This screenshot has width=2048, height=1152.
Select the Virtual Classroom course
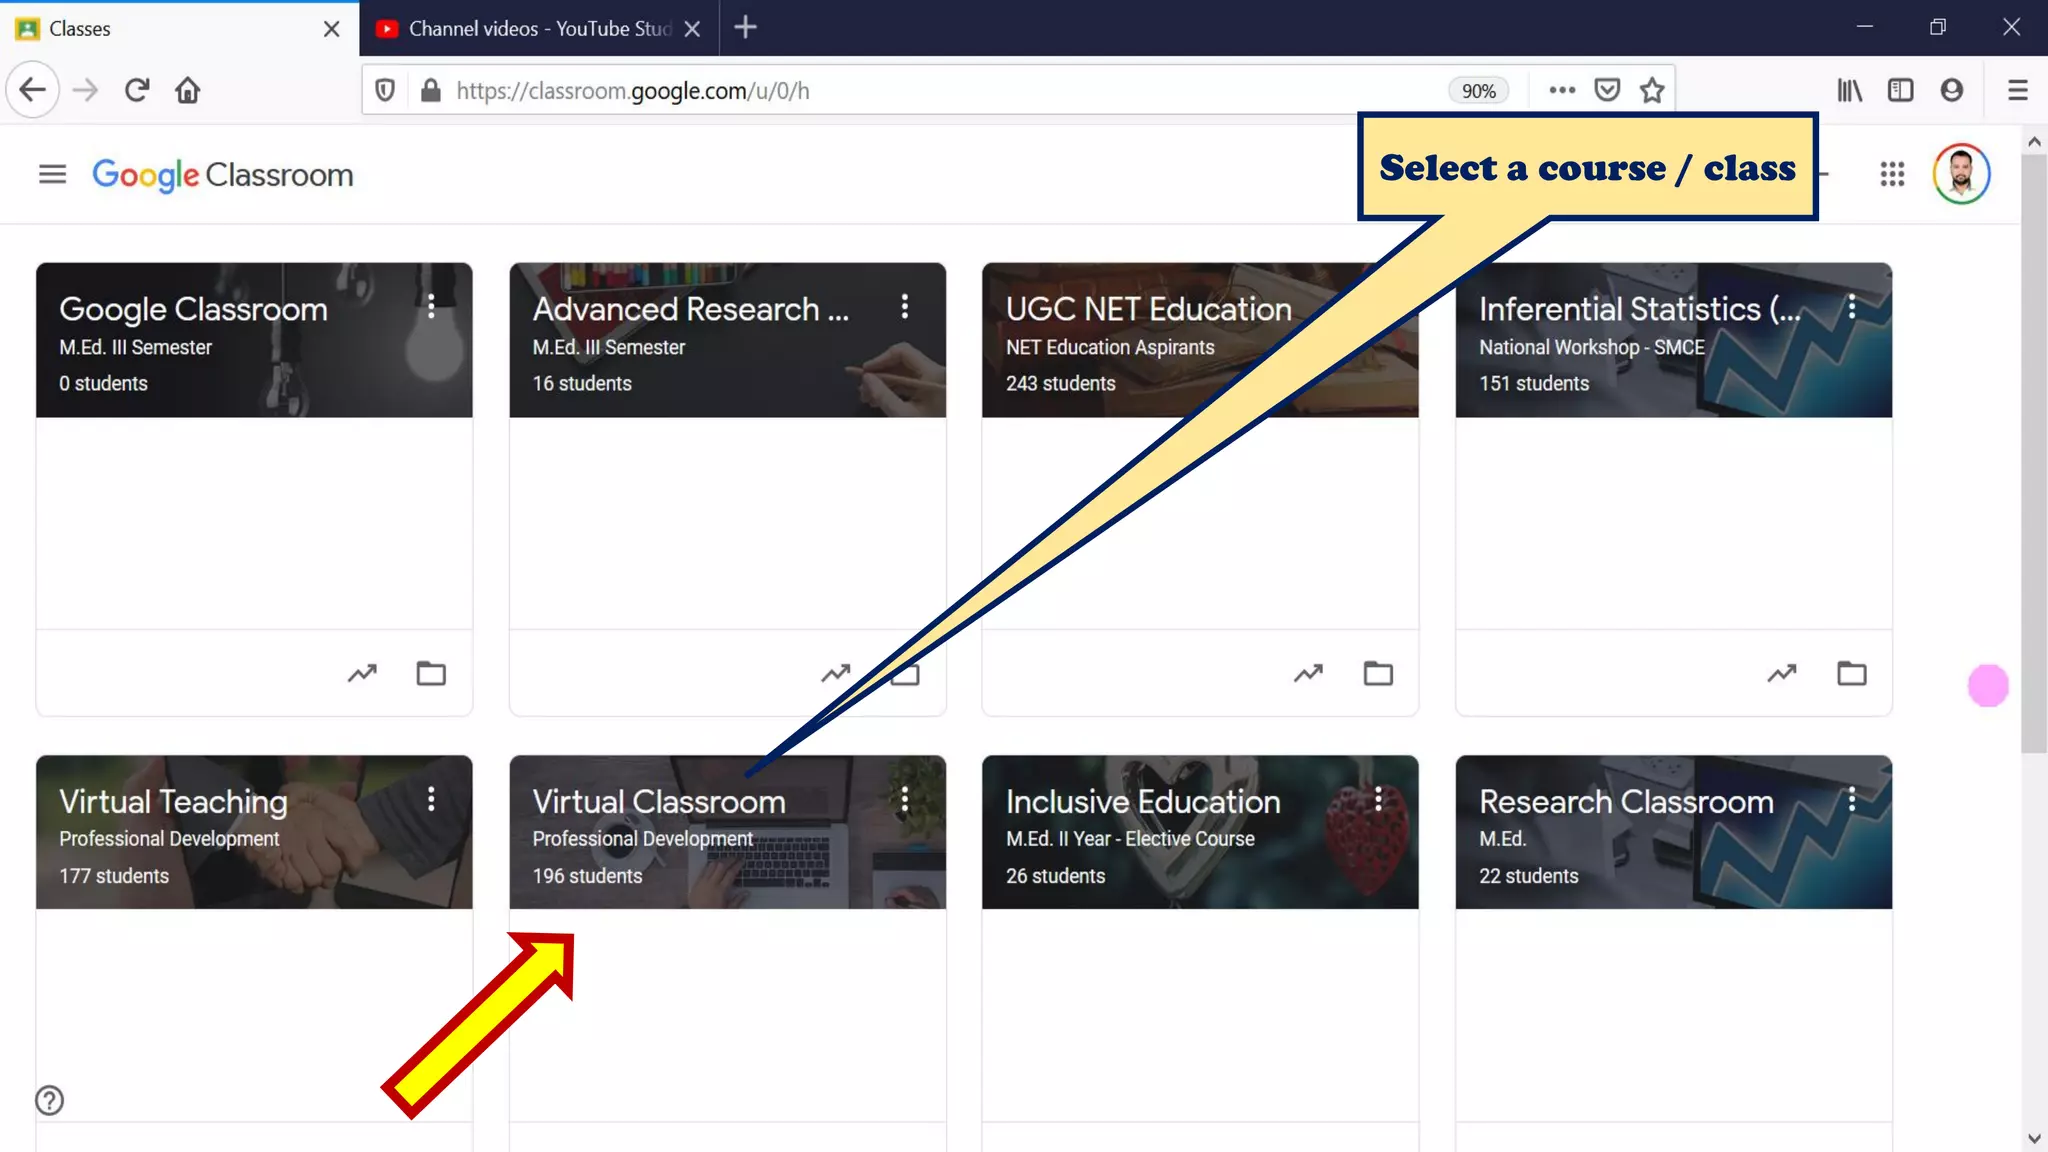(x=659, y=801)
